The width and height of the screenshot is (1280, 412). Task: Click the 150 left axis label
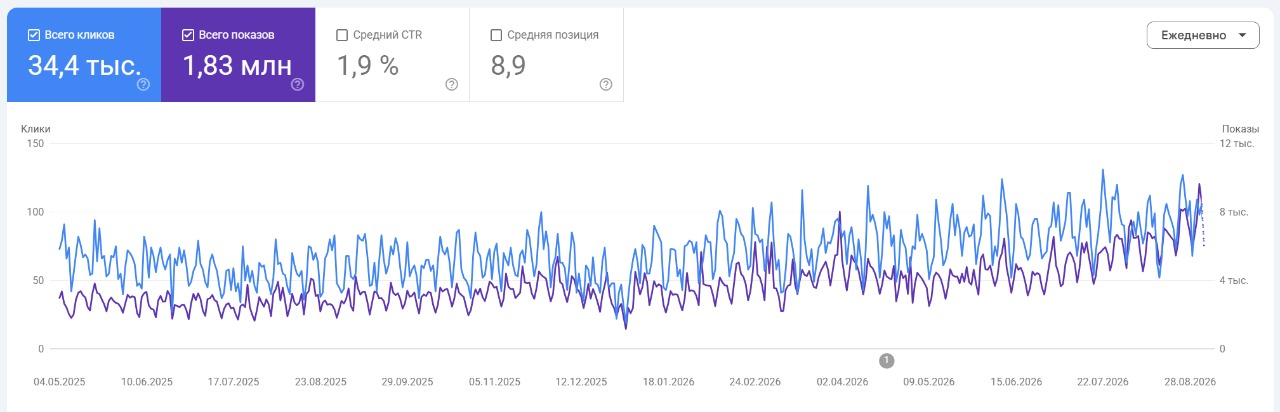click(x=35, y=143)
